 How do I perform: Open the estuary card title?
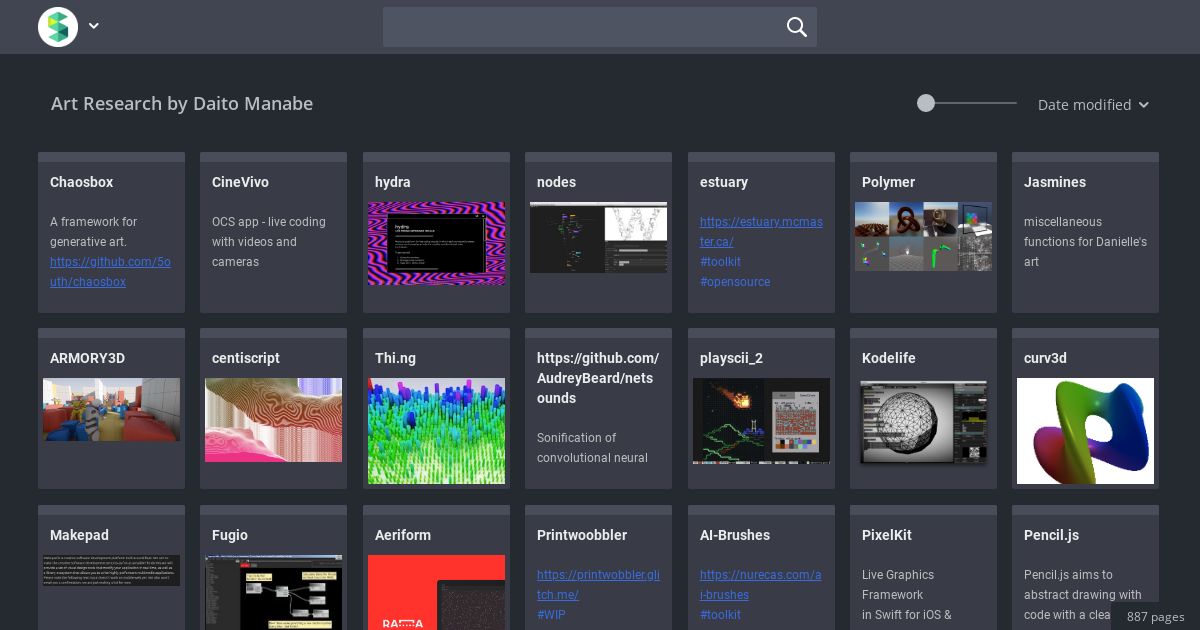point(724,182)
